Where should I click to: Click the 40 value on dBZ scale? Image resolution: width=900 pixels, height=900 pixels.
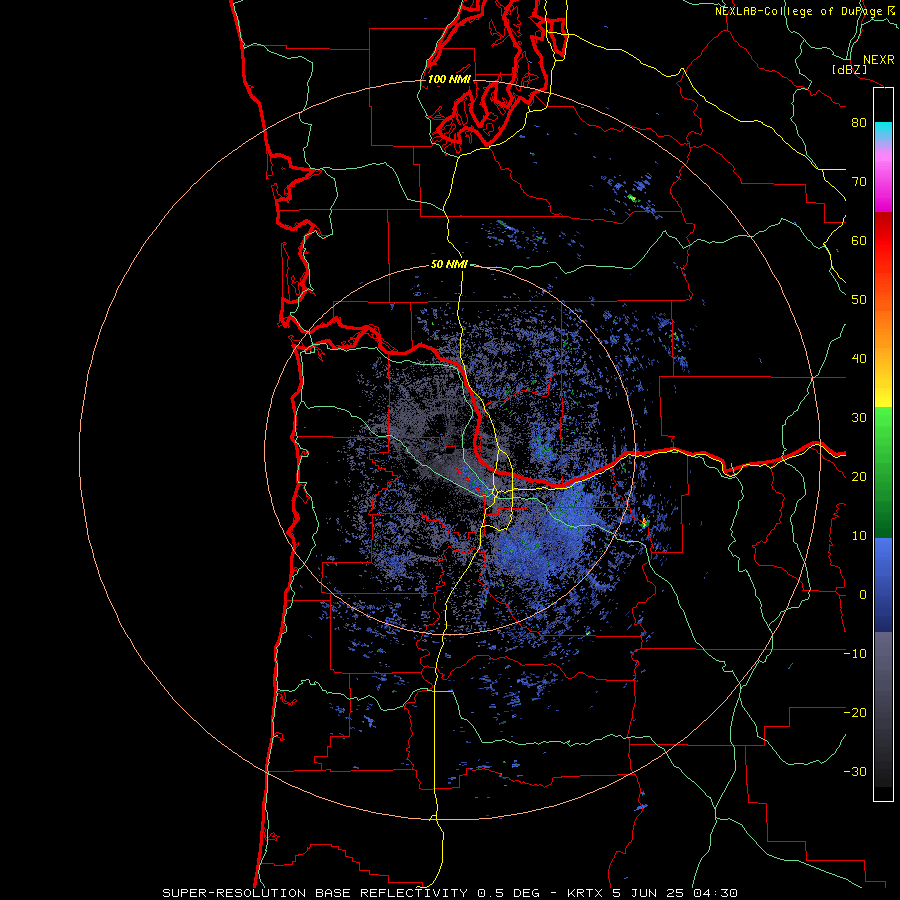click(859, 359)
